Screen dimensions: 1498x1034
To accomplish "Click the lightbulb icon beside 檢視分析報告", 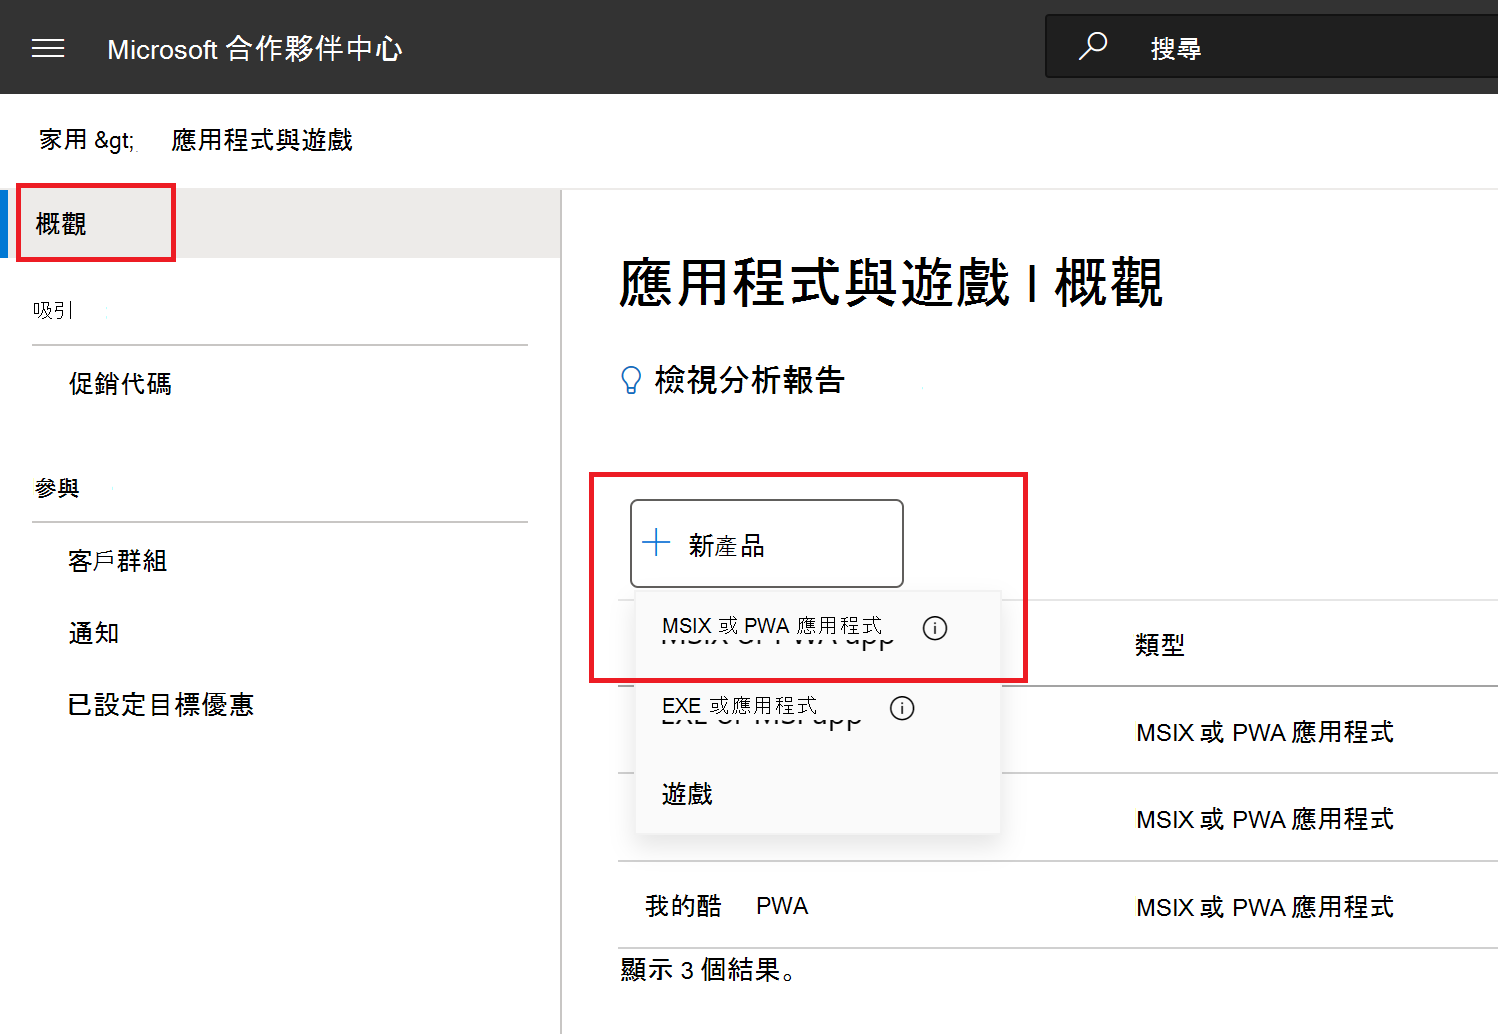I will pos(631,380).
